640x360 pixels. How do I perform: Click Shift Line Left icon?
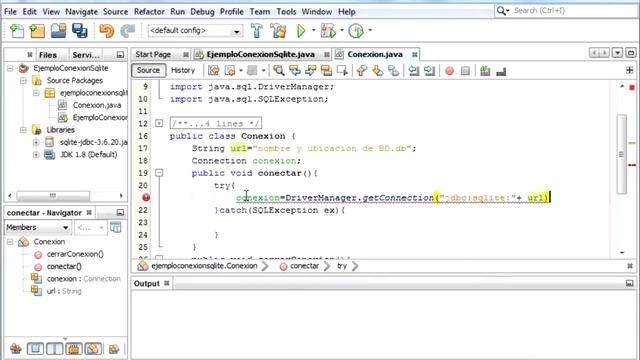click(x=413, y=71)
